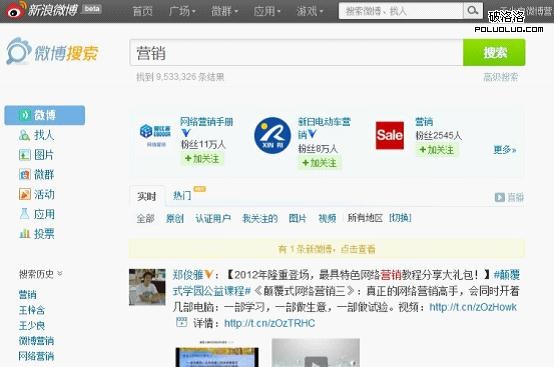The image size is (554, 367).
Task: Click the magnifier icon in top search bar
Action: (x=473, y=11)
